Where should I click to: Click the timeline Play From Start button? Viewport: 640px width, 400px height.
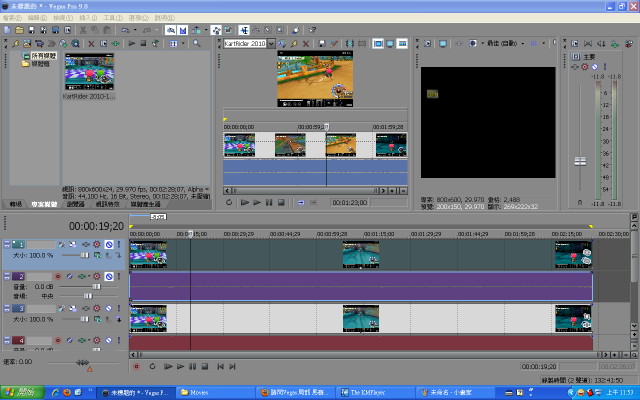click(168, 367)
